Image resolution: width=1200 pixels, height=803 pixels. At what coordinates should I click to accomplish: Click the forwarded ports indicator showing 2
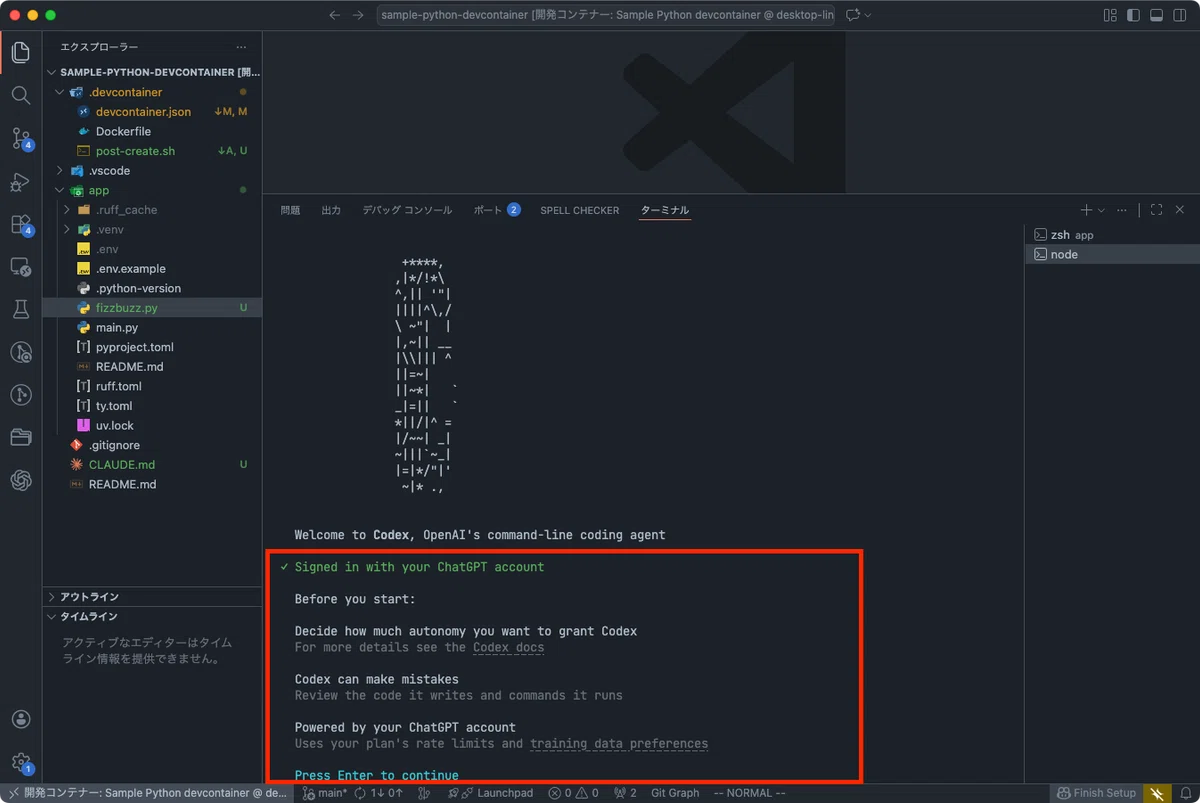point(623,793)
